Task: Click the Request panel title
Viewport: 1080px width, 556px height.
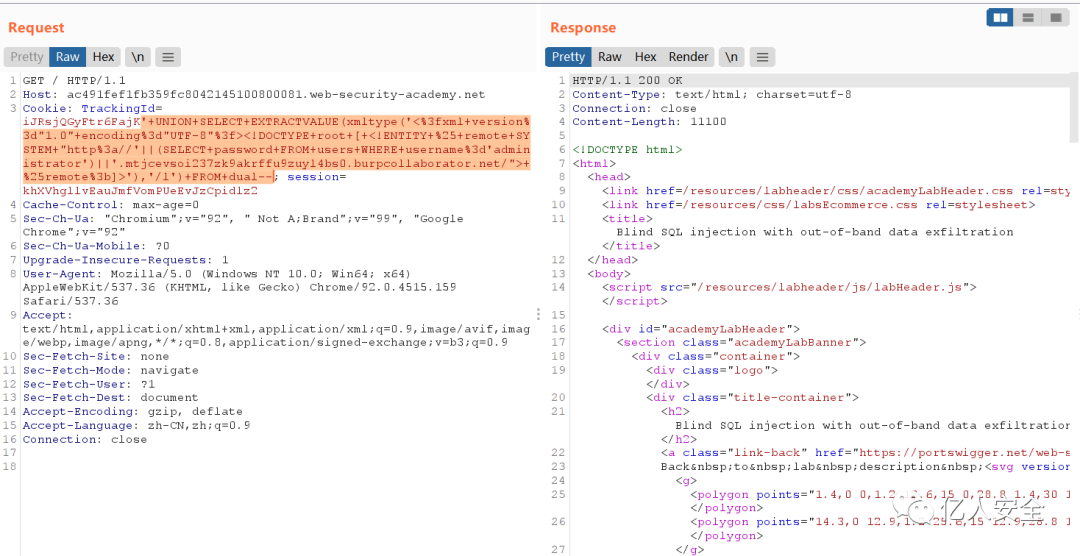Action: point(36,28)
